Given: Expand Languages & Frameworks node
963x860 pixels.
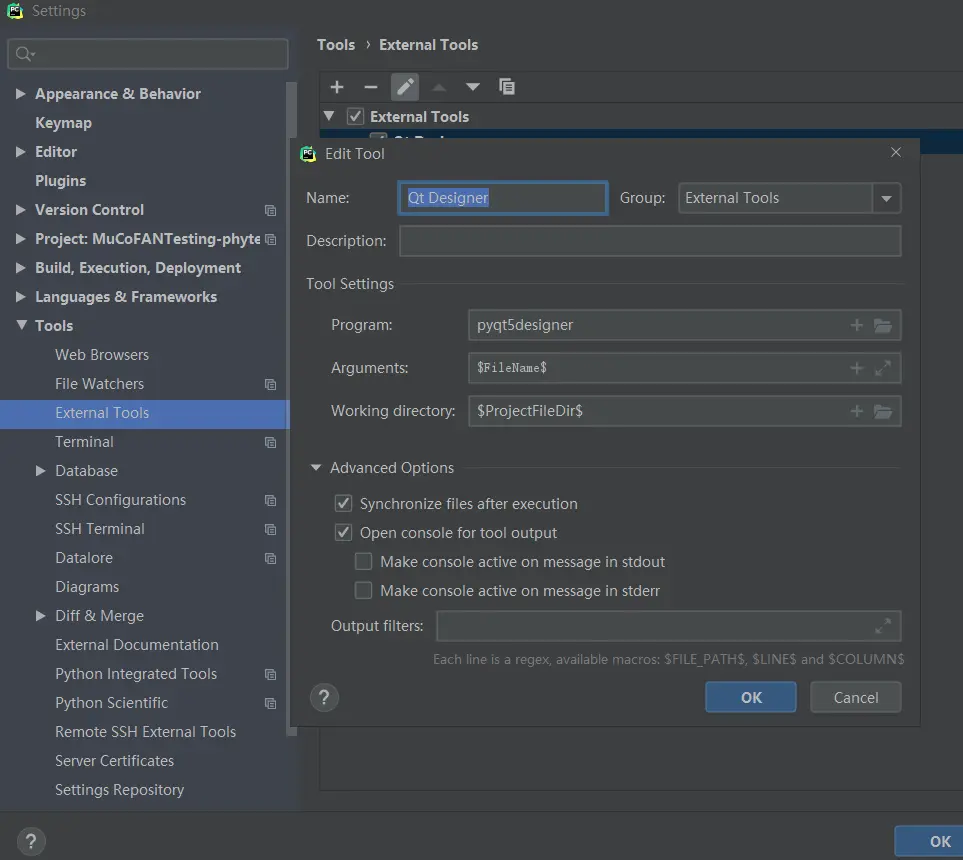Looking at the screenshot, I should click(x=20, y=297).
